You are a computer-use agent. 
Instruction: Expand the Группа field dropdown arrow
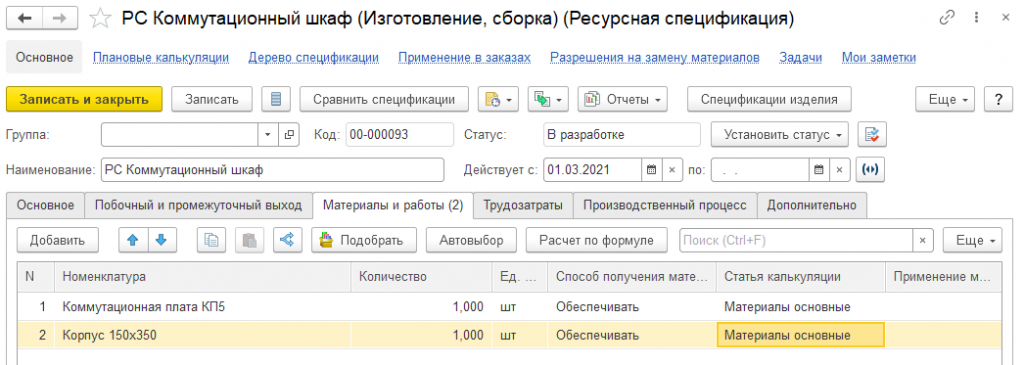tap(268, 135)
